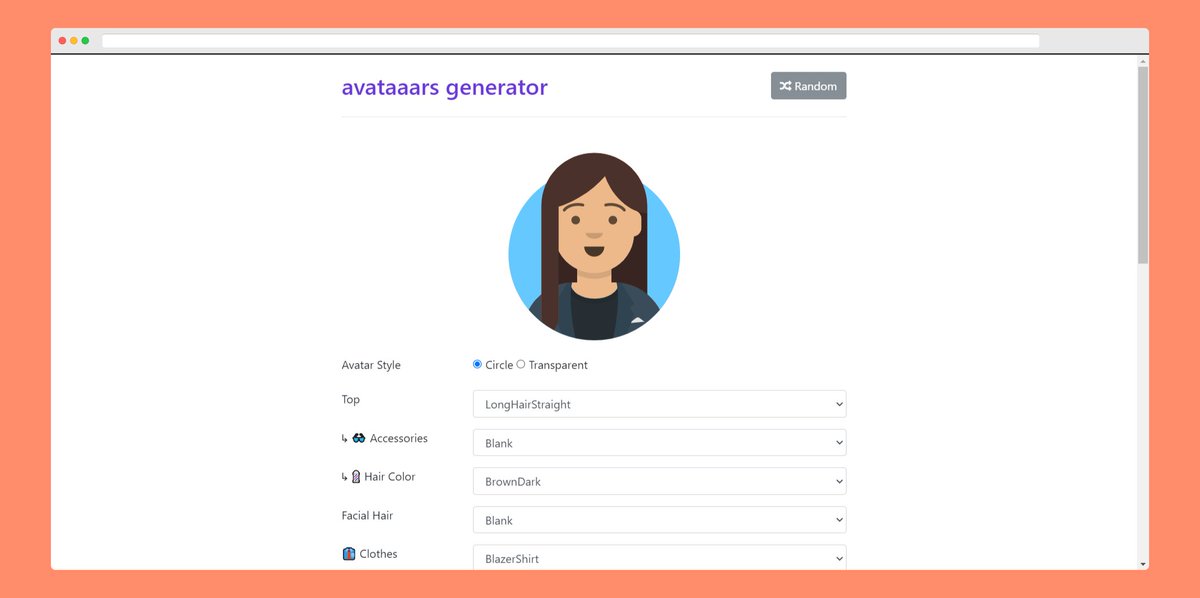Select the Circle avatar style
1200x598 pixels.
tap(477, 364)
